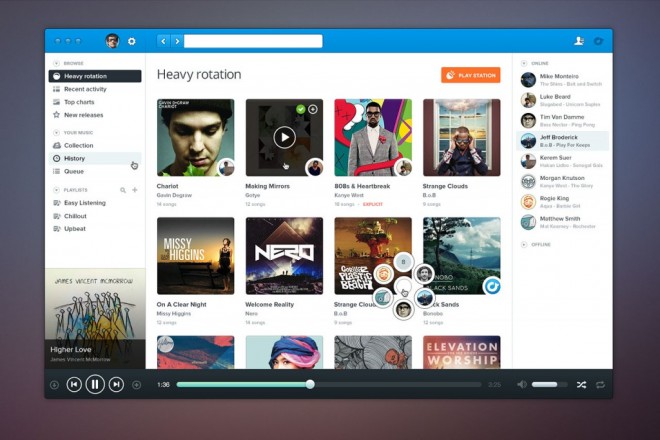Screen dimensions: 660x440
Task: Mute with the speaker icon
Action: pyautogui.click(x=522, y=384)
